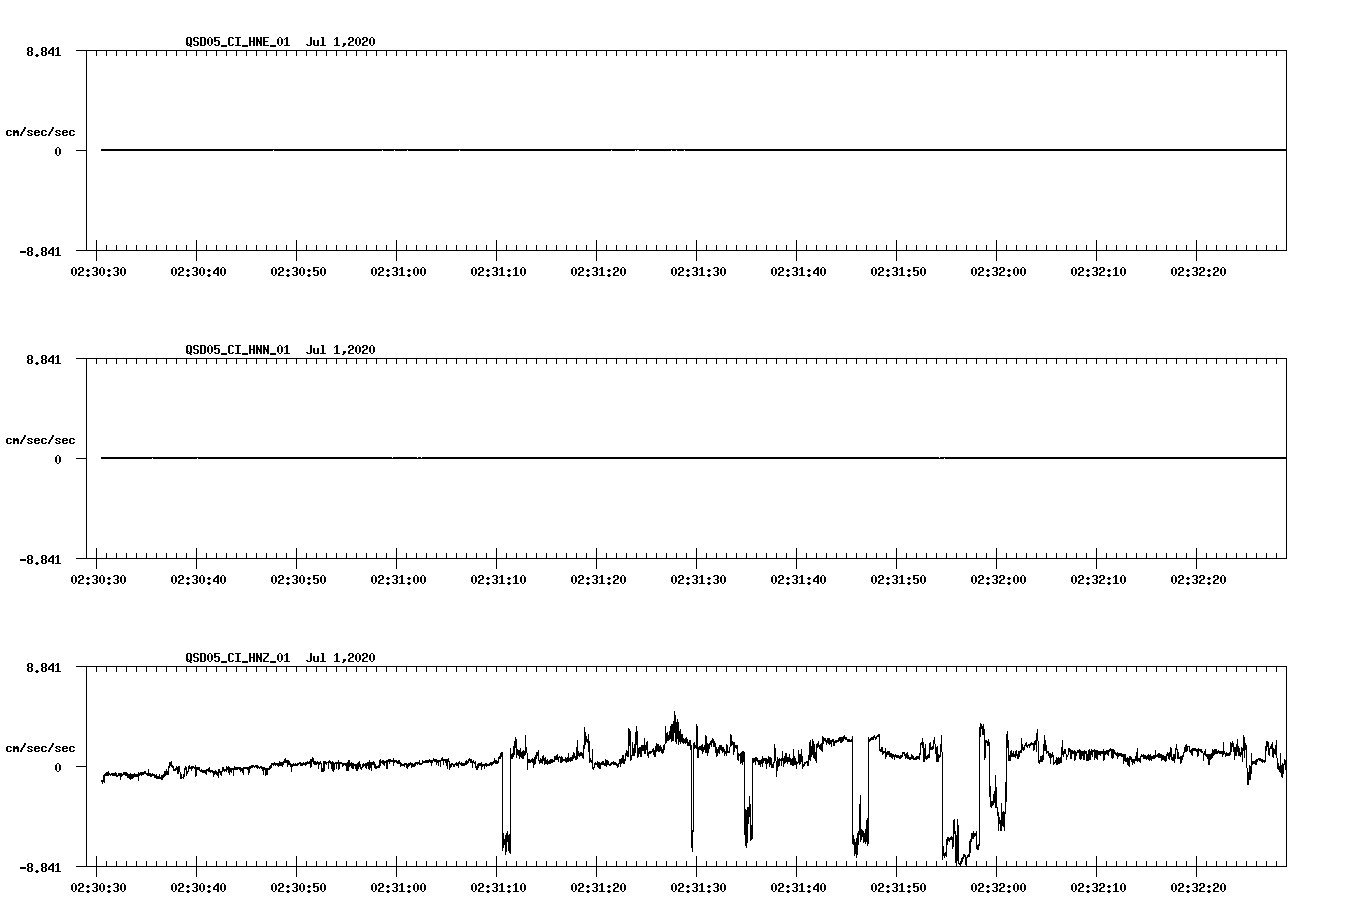Viewport: 1358px width, 924px height.
Task: Click the flat HNN trace line
Action: tap(693, 458)
